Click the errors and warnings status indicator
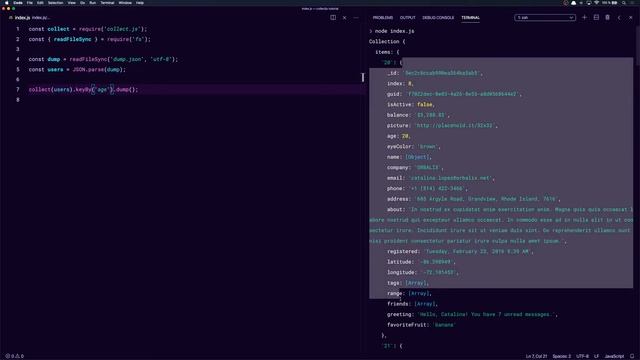 15,356
